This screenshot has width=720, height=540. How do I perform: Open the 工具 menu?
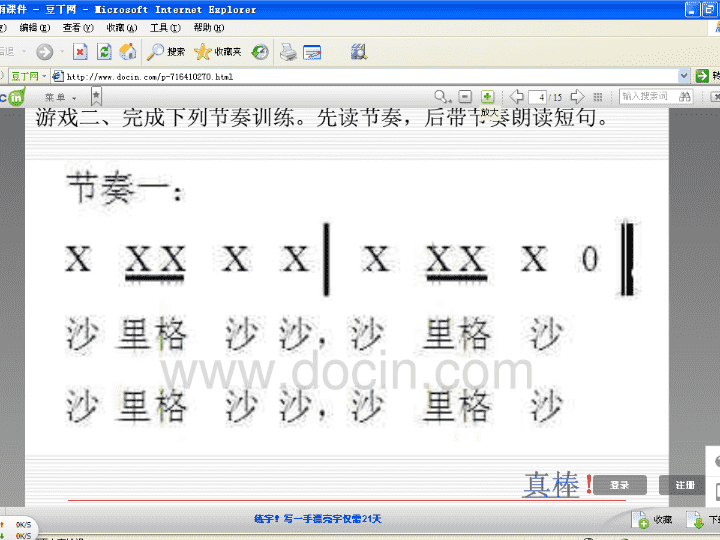(165, 28)
